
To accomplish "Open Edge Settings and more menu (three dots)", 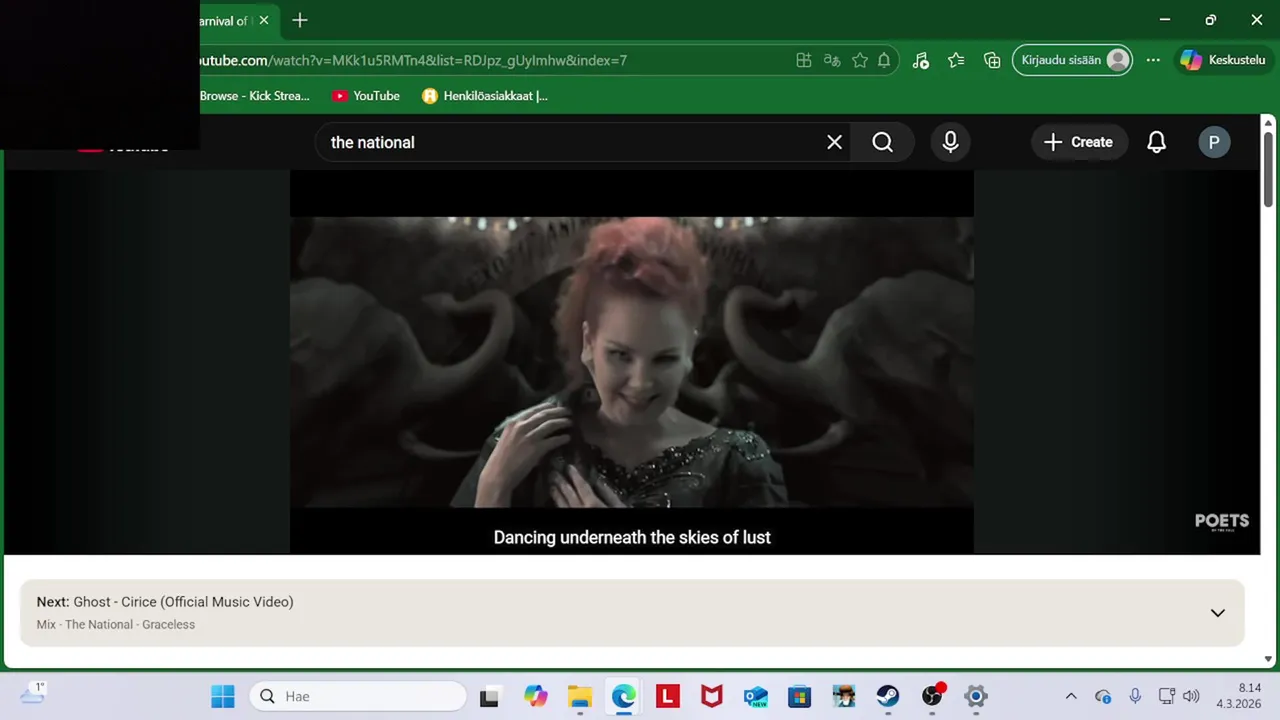I will (1153, 60).
